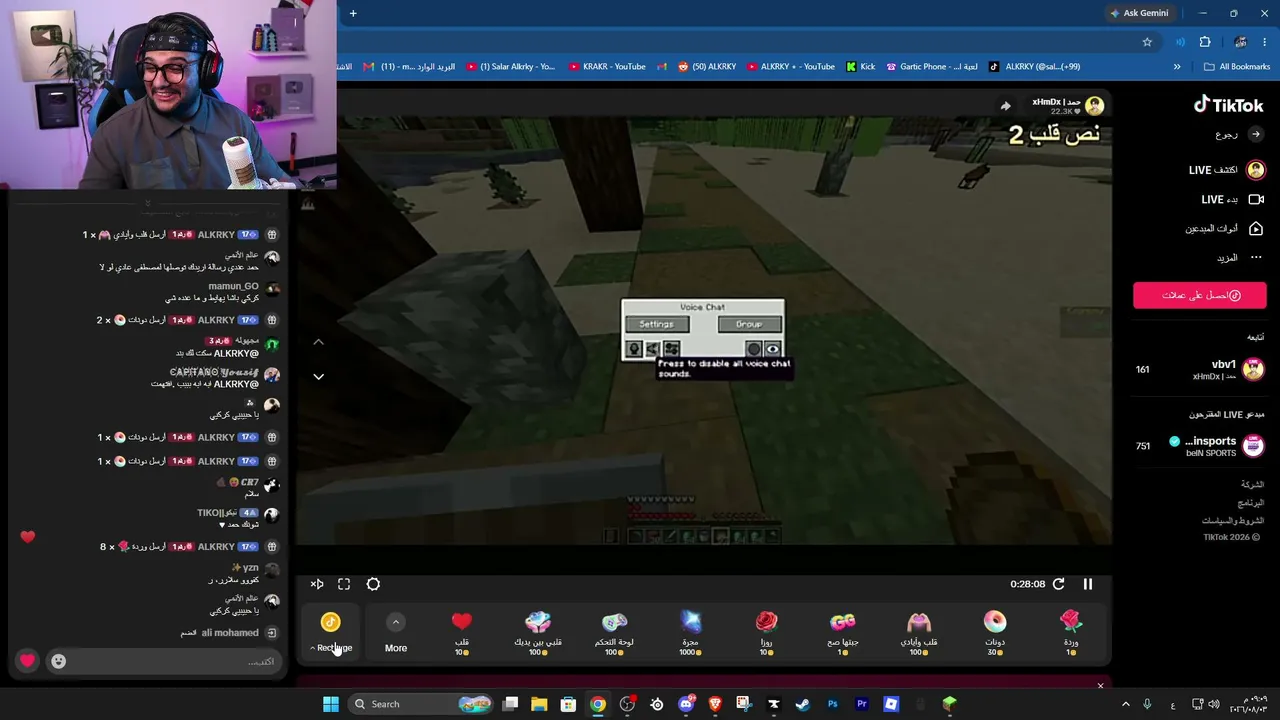Viewport: 1280px width, 720px height.
Task: Open the ALKRKY TikTok bookmark
Action: click(x=1034, y=67)
